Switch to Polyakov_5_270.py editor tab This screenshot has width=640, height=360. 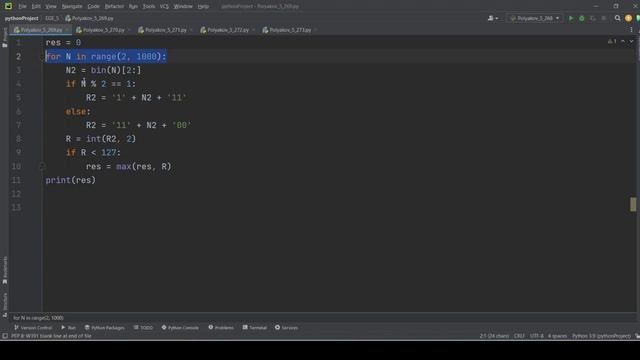click(x=103, y=30)
